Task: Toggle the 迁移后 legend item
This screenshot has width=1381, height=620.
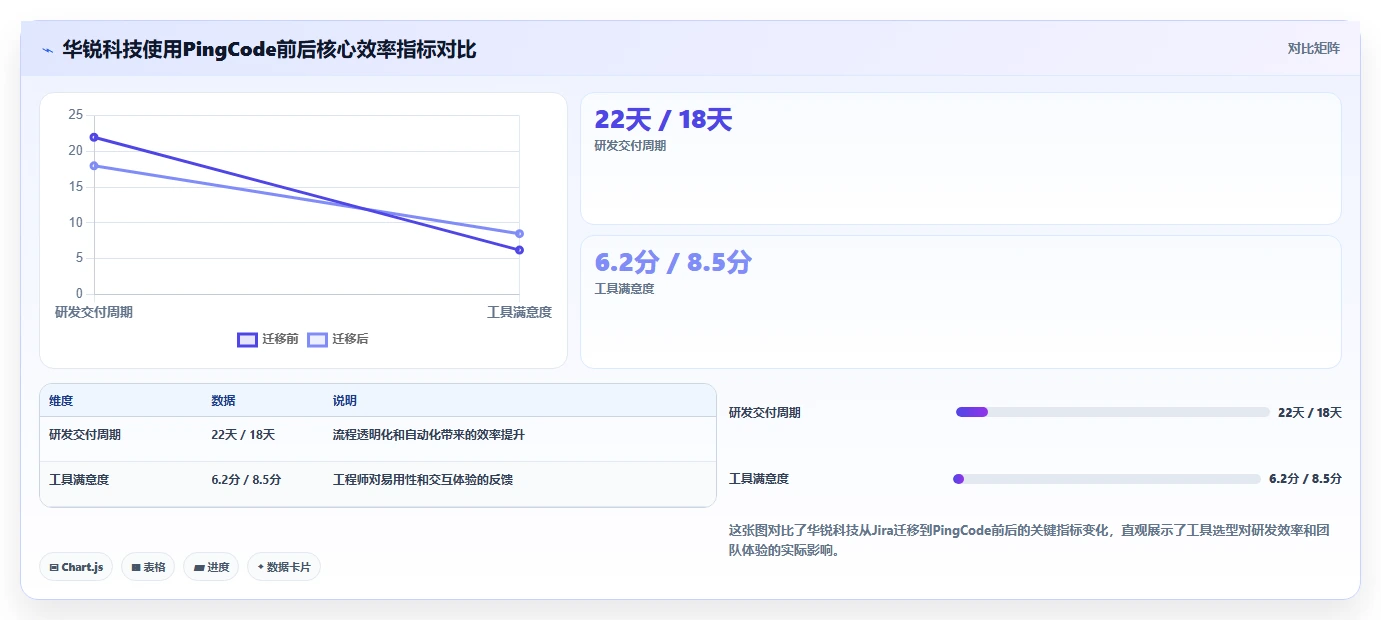Action: [x=337, y=339]
